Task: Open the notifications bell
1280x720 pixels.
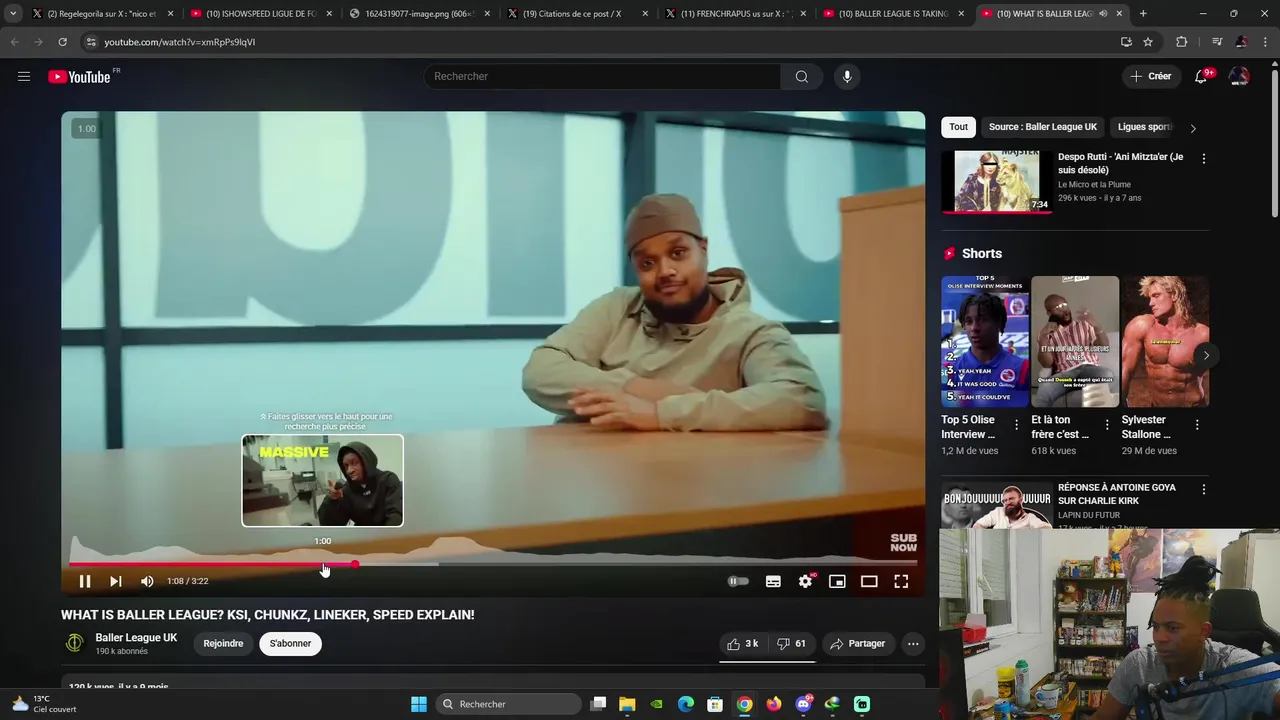Action: (x=1201, y=76)
